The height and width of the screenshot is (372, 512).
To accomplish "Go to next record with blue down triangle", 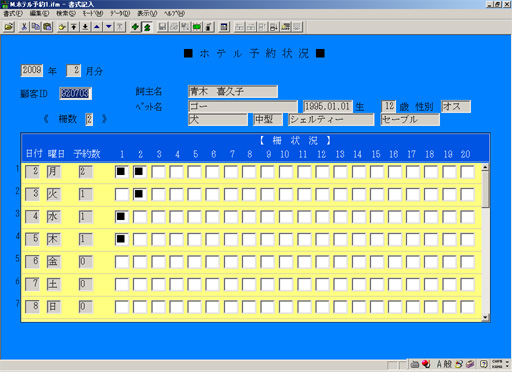I will tap(109, 27).
